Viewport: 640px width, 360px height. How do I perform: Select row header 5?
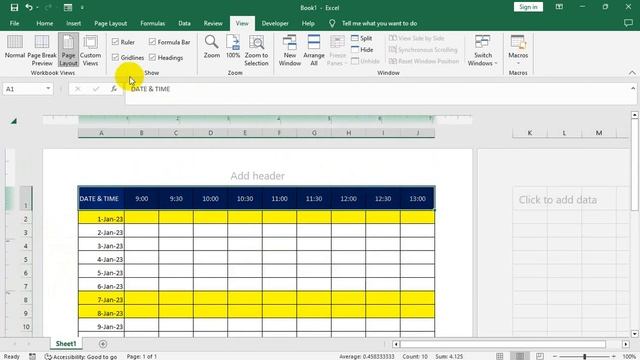pyautogui.click(x=25, y=259)
